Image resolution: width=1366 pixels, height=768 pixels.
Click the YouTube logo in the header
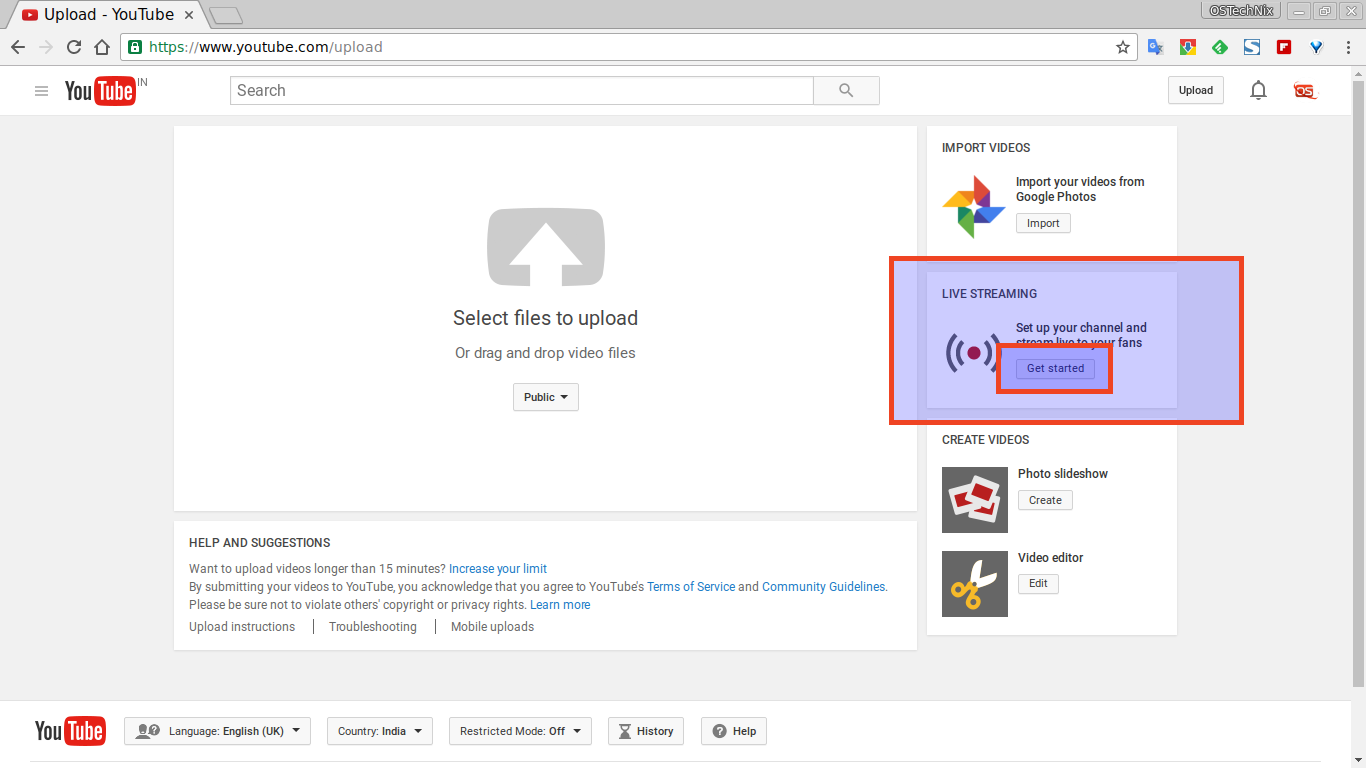coord(100,91)
